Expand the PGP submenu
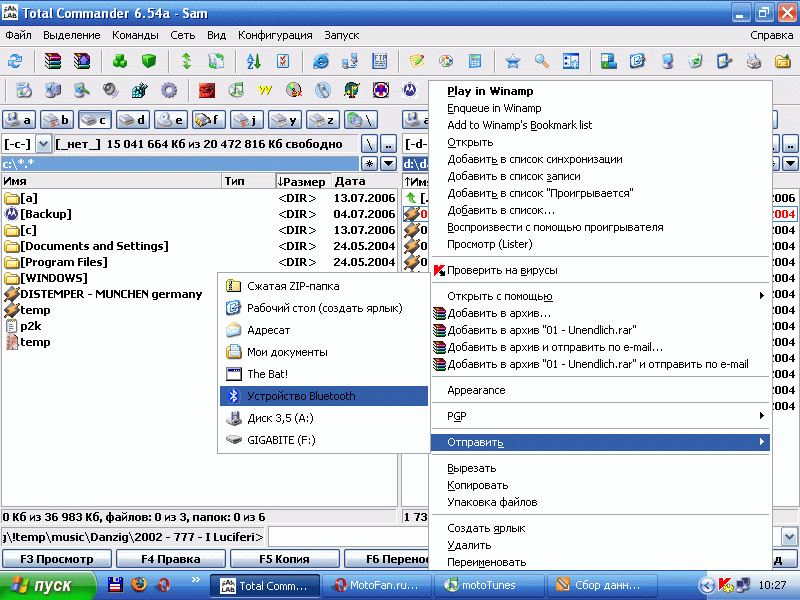Image resolution: width=800 pixels, height=600 pixels. tap(600, 416)
